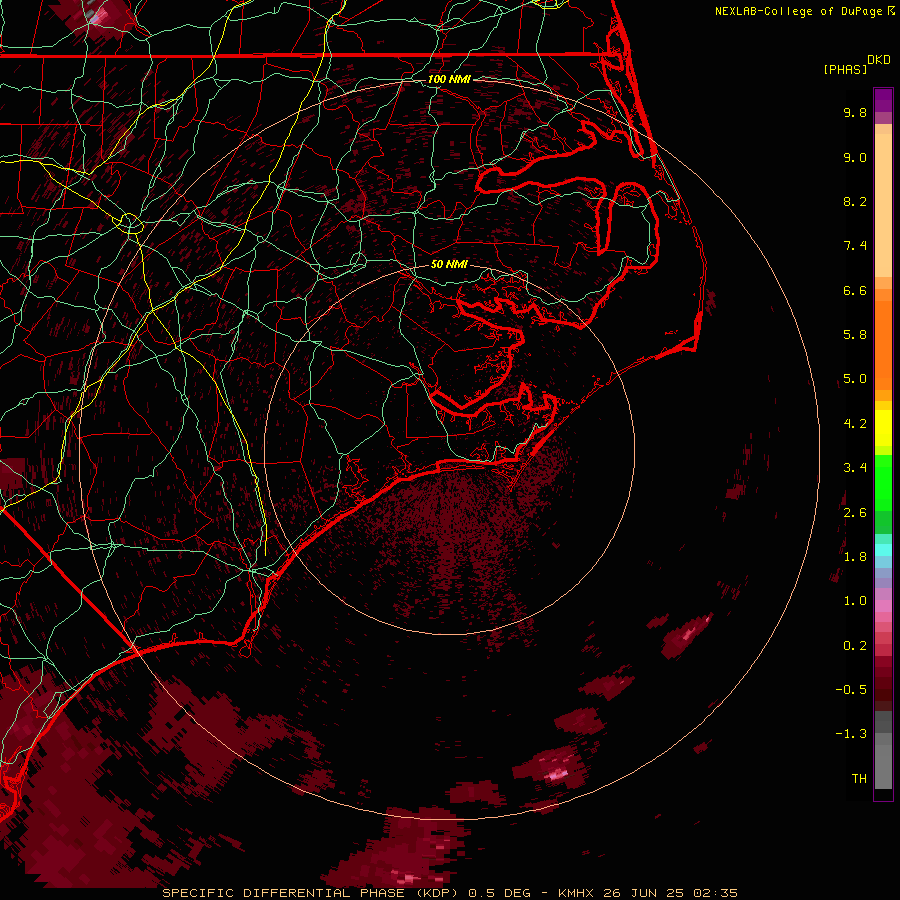Click the purple swatch atop the color bar
Viewport: 900px width, 900px height.
pyautogui.click(x=883, y=100)
